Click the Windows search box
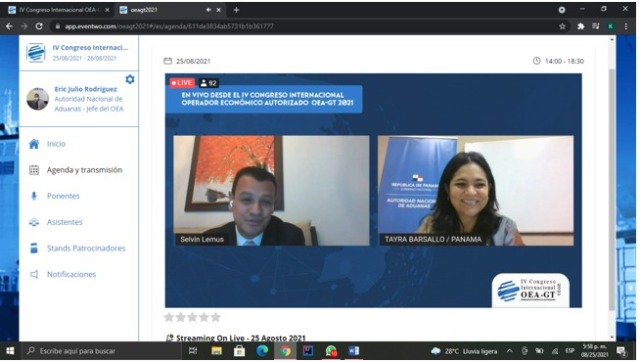640x362 pixels. [101, 351]
